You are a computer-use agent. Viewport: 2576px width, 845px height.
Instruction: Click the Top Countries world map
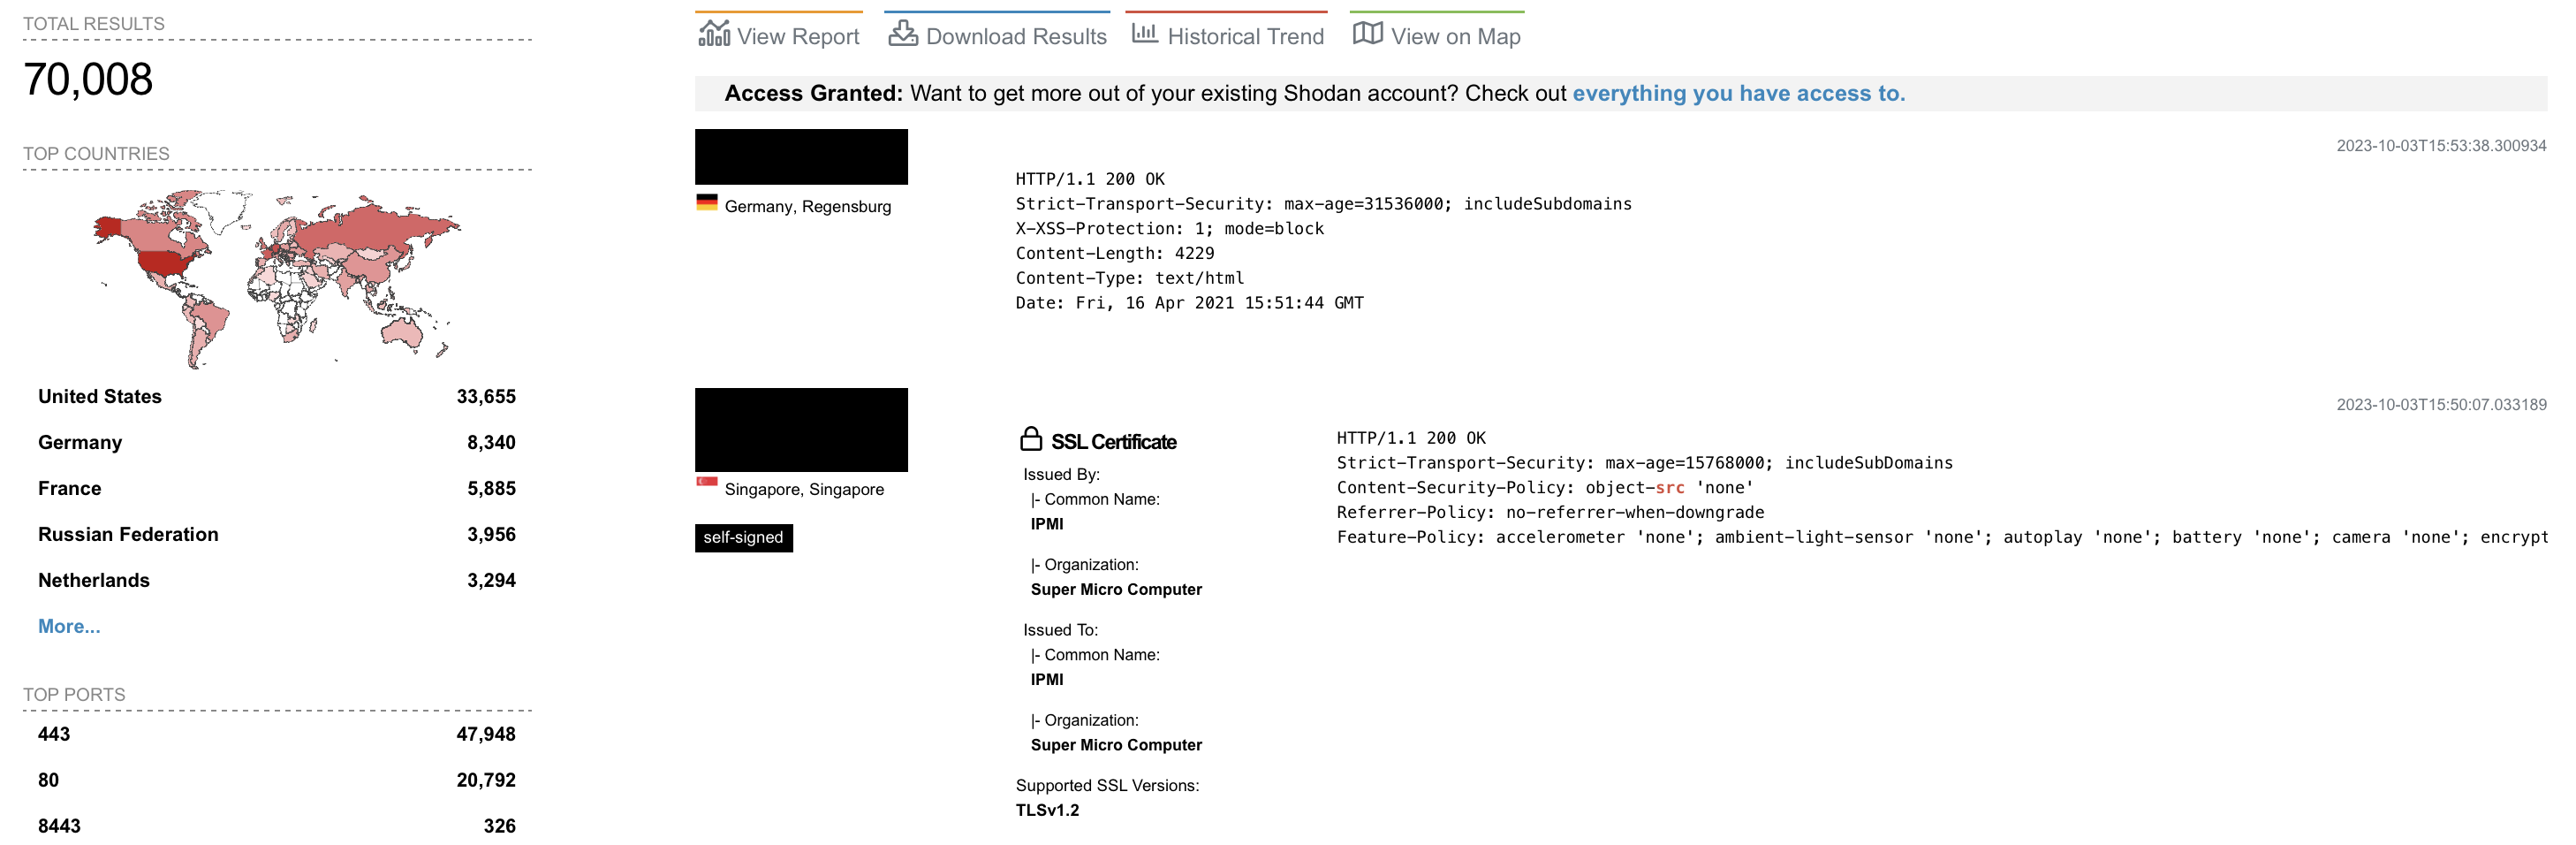[x=277, y=278]
